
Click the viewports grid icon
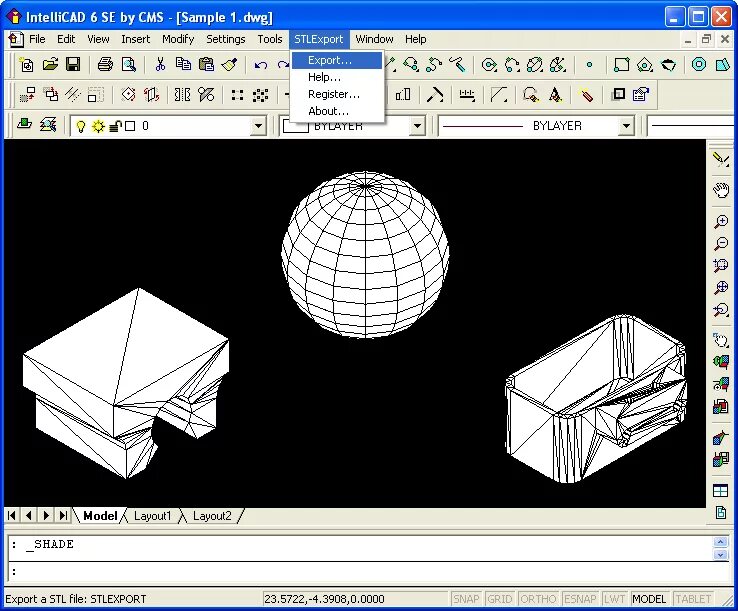[x=721, y=490]
